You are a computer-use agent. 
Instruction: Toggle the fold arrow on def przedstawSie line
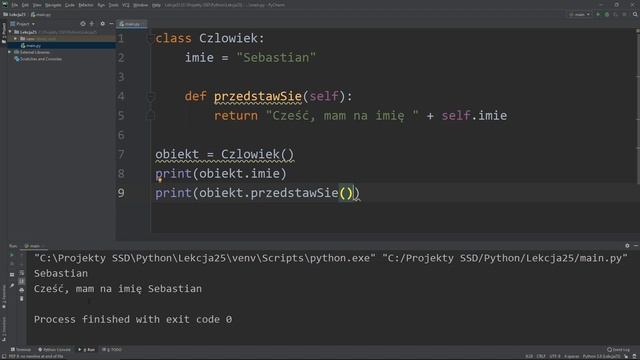pyautogui.click(x=151, y=97)
